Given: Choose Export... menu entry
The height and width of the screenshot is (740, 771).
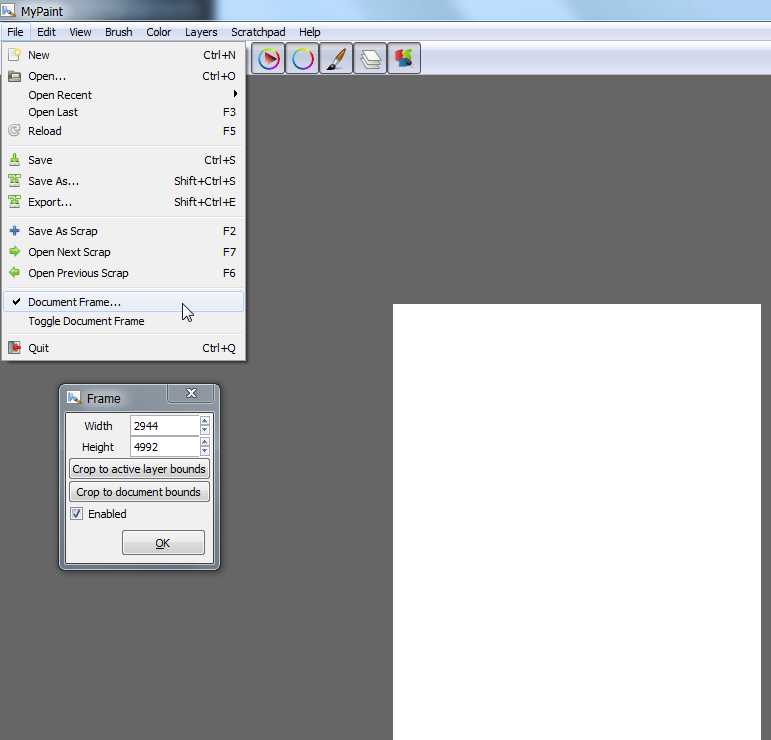Looking at the screenshot, I should click(x=123, y=202).
